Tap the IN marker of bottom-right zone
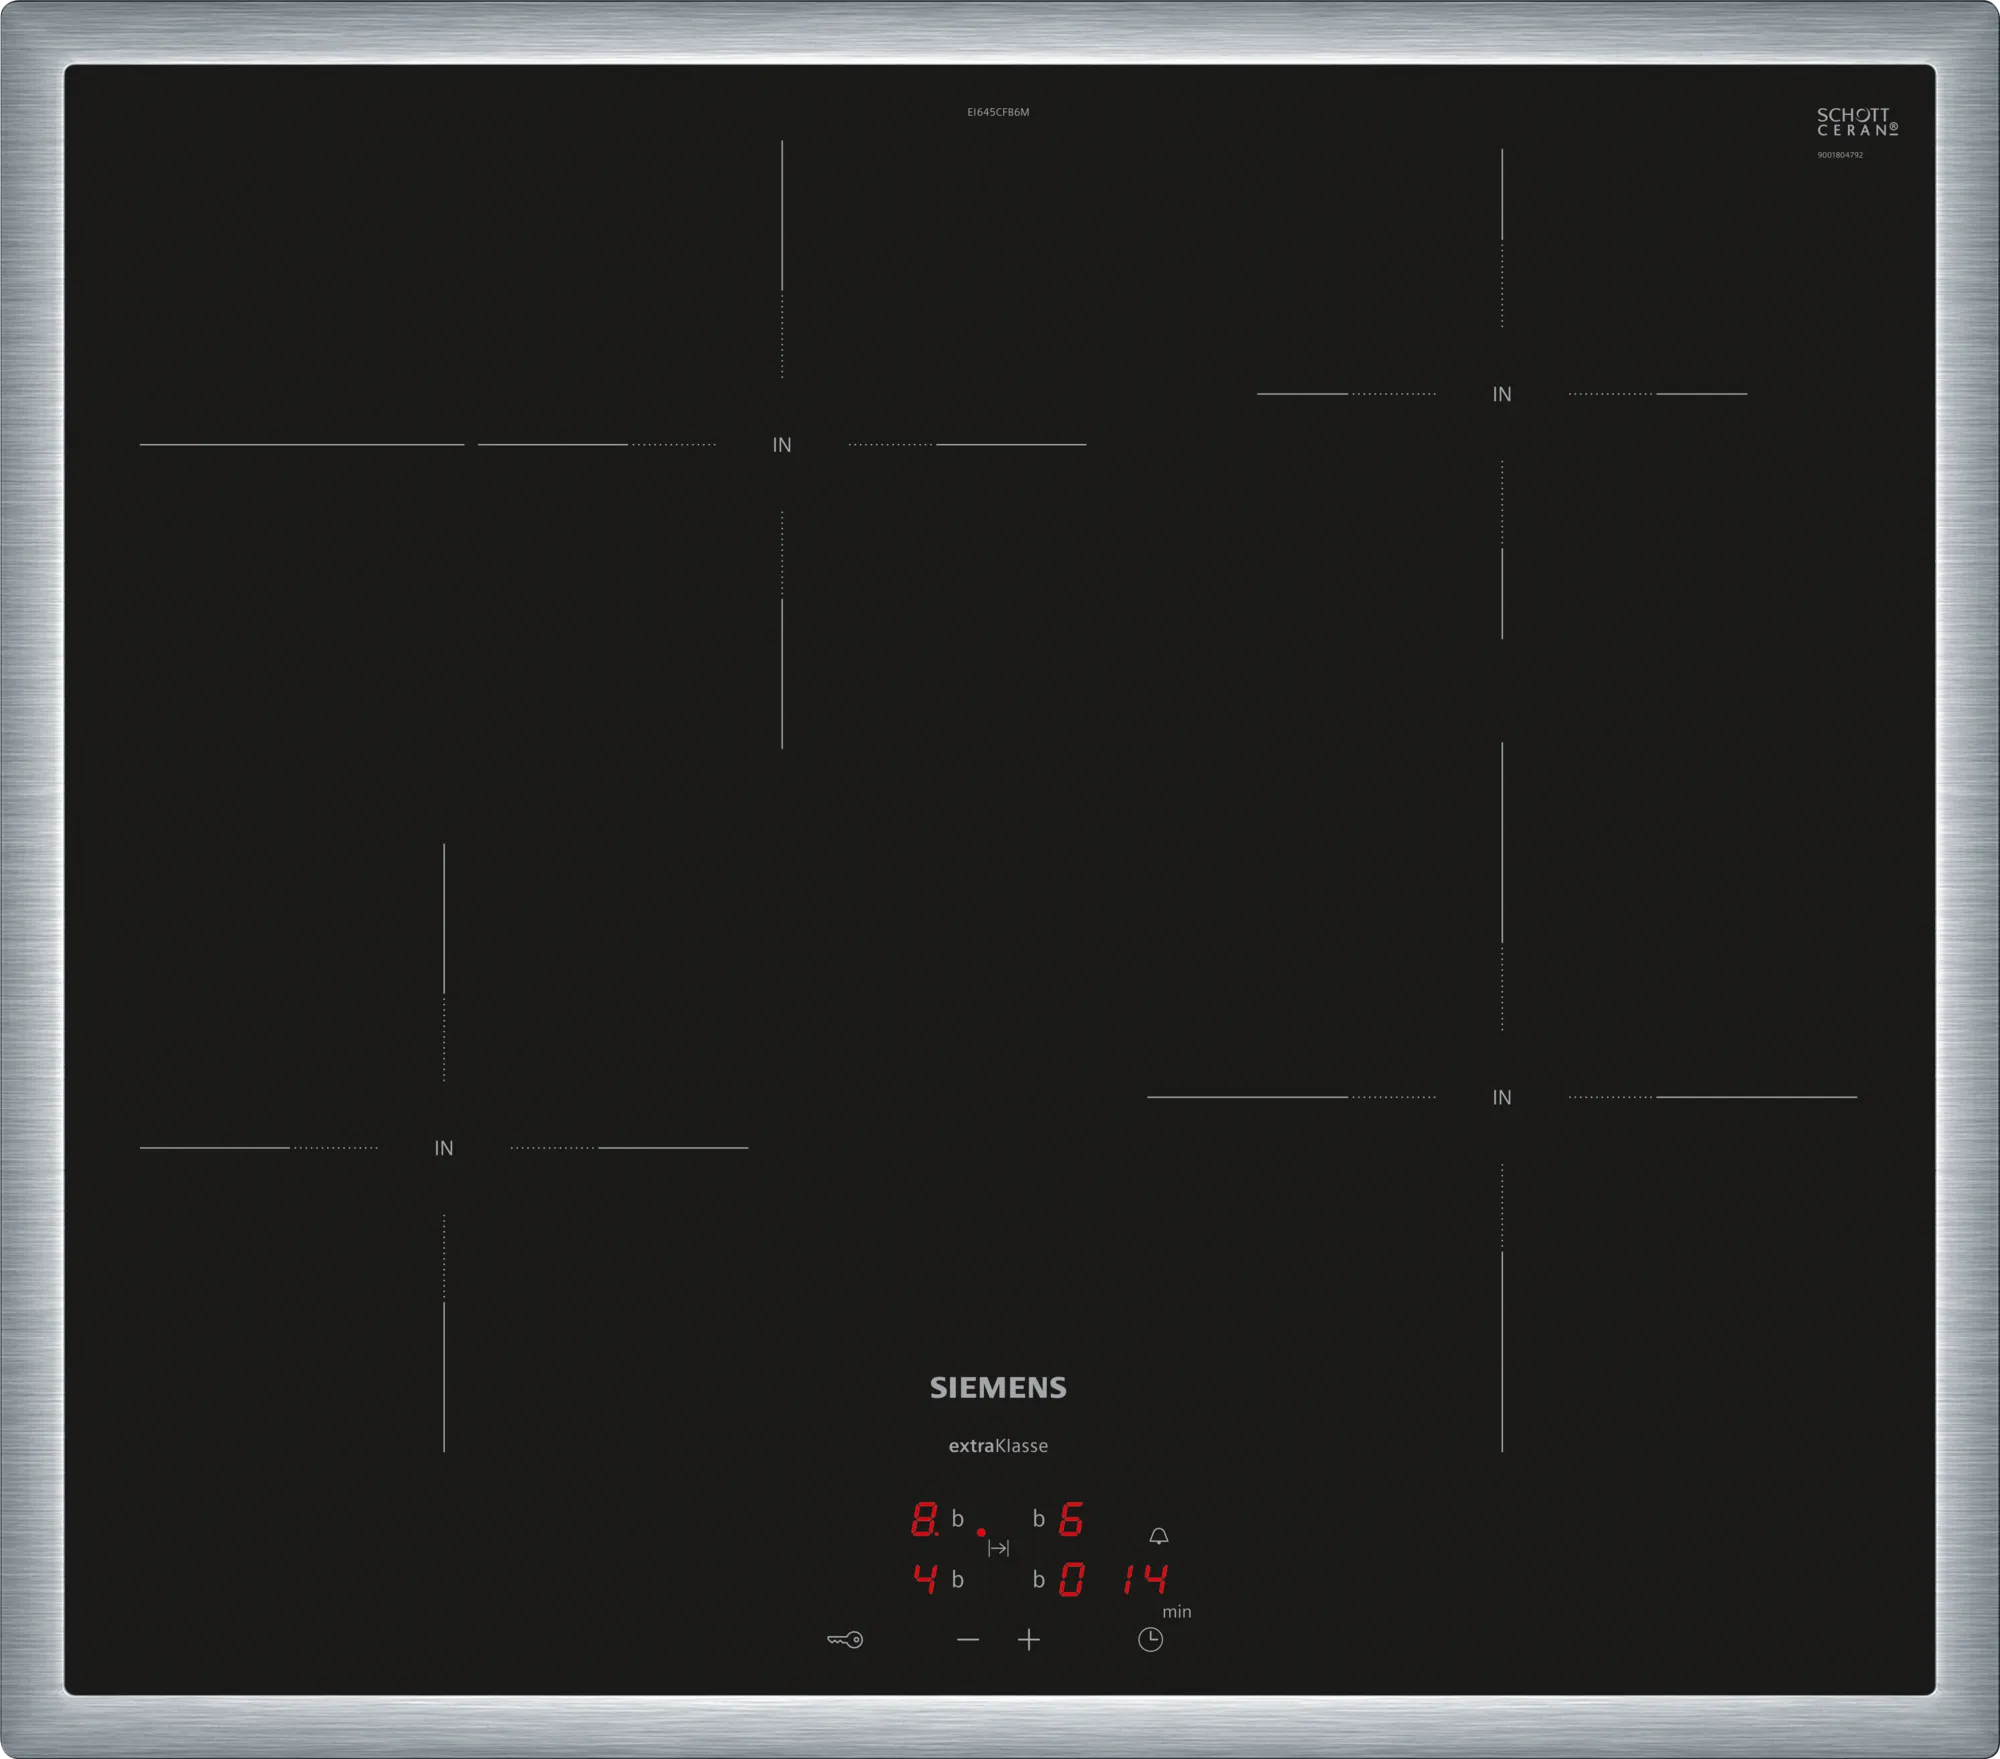Viewport: 2000px width, 1759px height. coord(1502,1098)
